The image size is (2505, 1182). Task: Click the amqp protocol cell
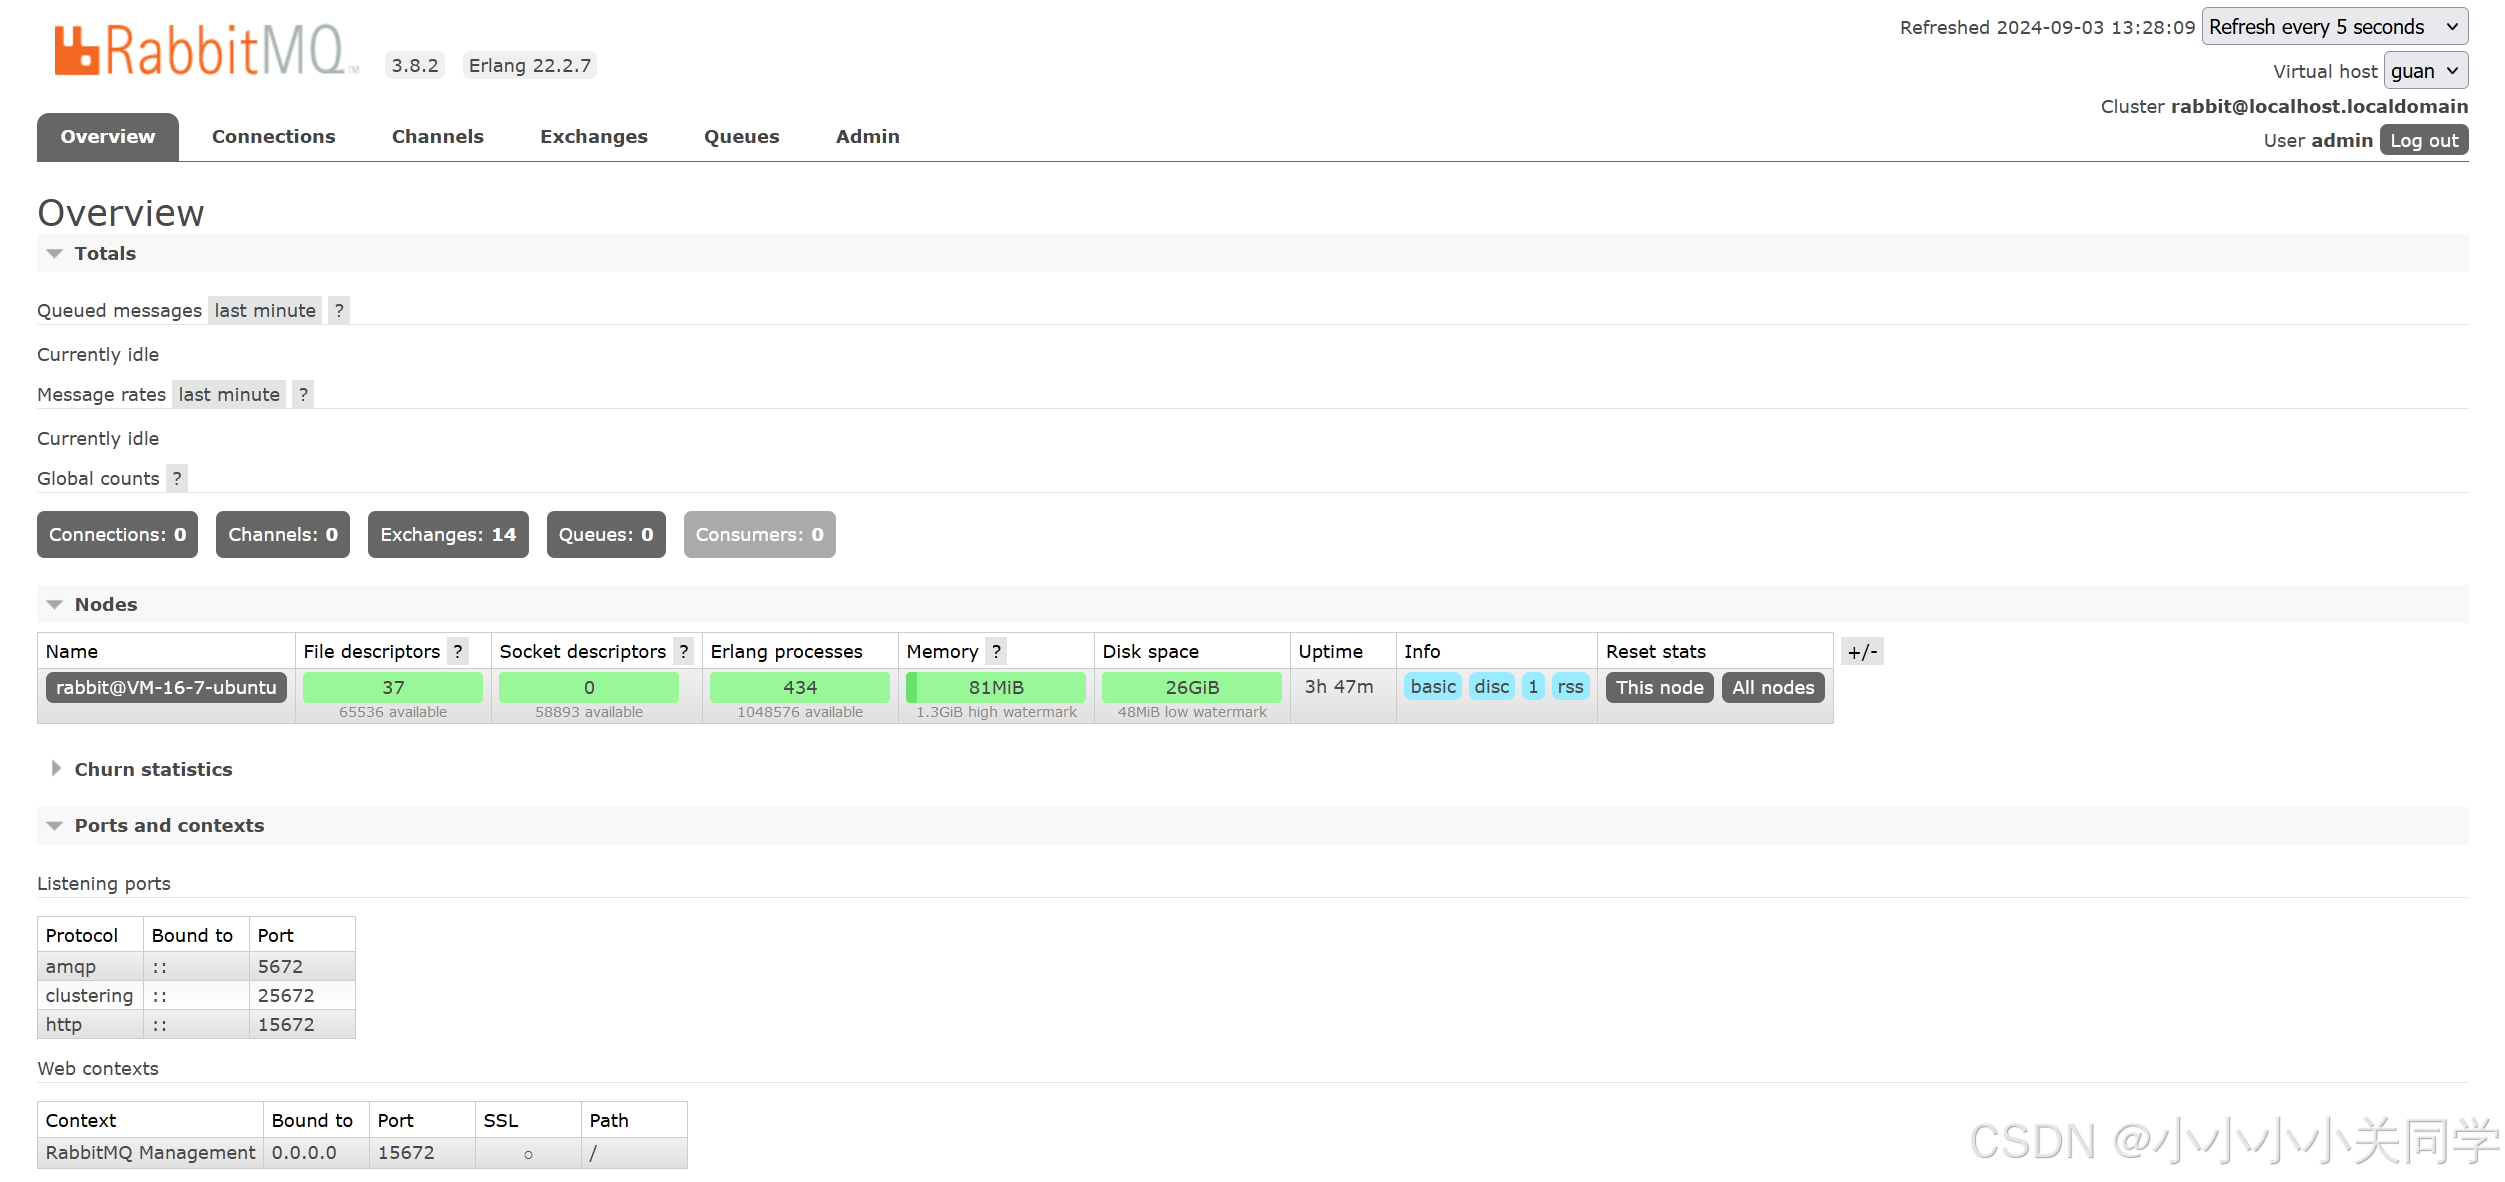coord(90,967)
